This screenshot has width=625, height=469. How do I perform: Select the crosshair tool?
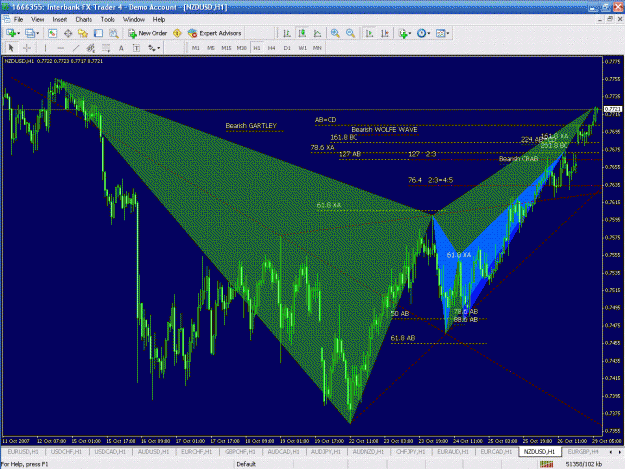click(27, 48)
